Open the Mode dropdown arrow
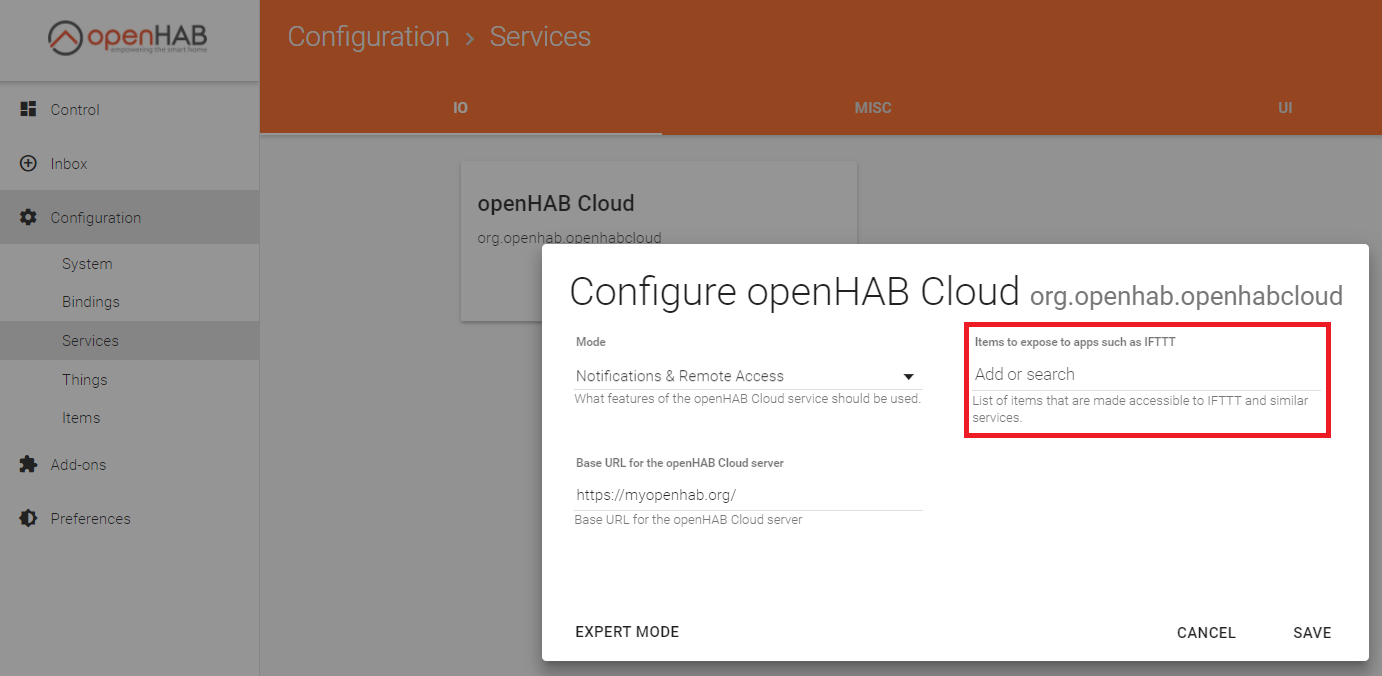The image size is (1382, 676). (x=908, y=377)
